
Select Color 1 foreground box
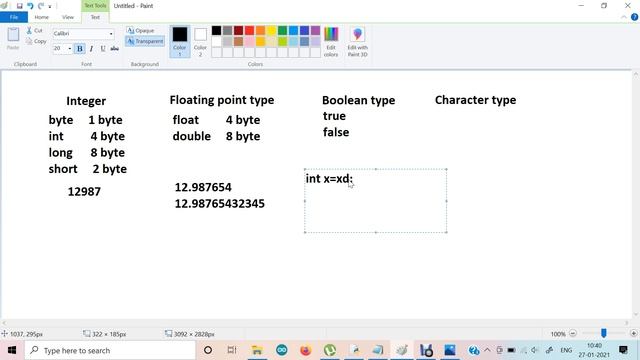tap(180, 41)
